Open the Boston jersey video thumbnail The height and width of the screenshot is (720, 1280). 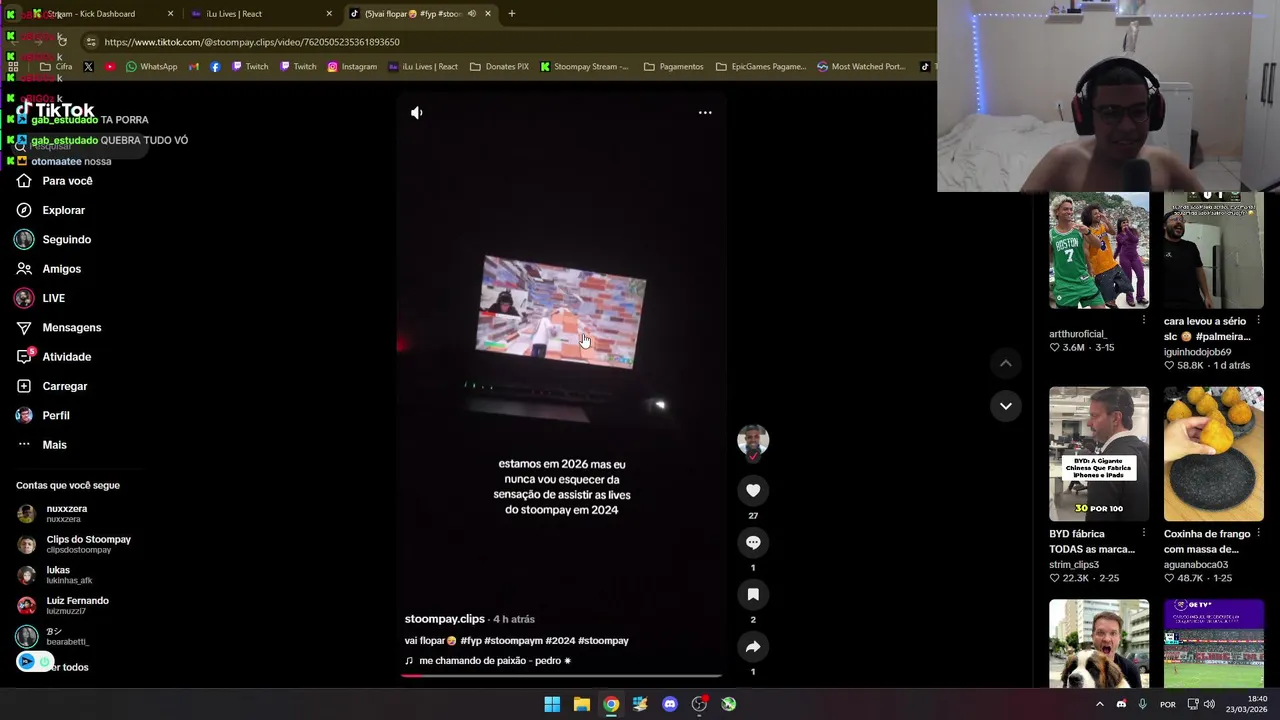[1099, 250]
